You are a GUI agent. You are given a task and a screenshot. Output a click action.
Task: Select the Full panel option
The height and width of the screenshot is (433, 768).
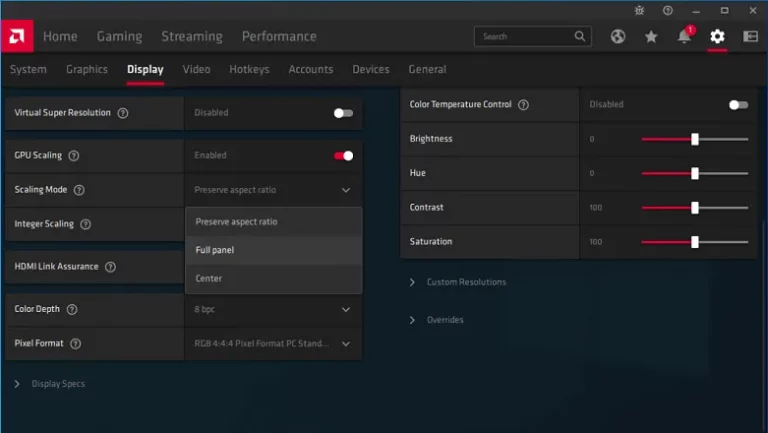[x=273, y=250]
